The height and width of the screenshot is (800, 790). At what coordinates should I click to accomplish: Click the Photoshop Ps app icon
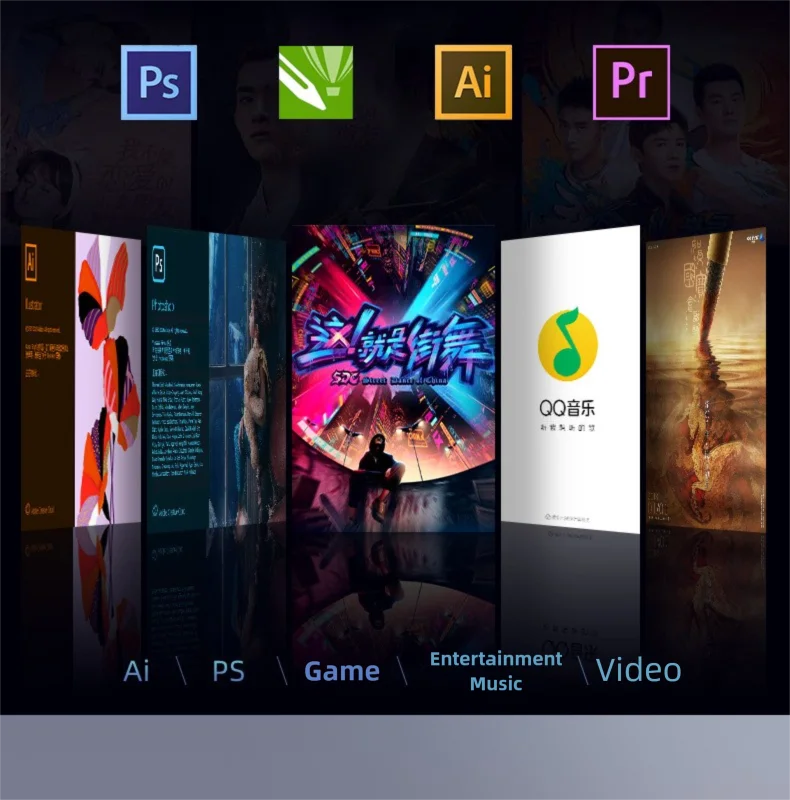tap(158, 82)
